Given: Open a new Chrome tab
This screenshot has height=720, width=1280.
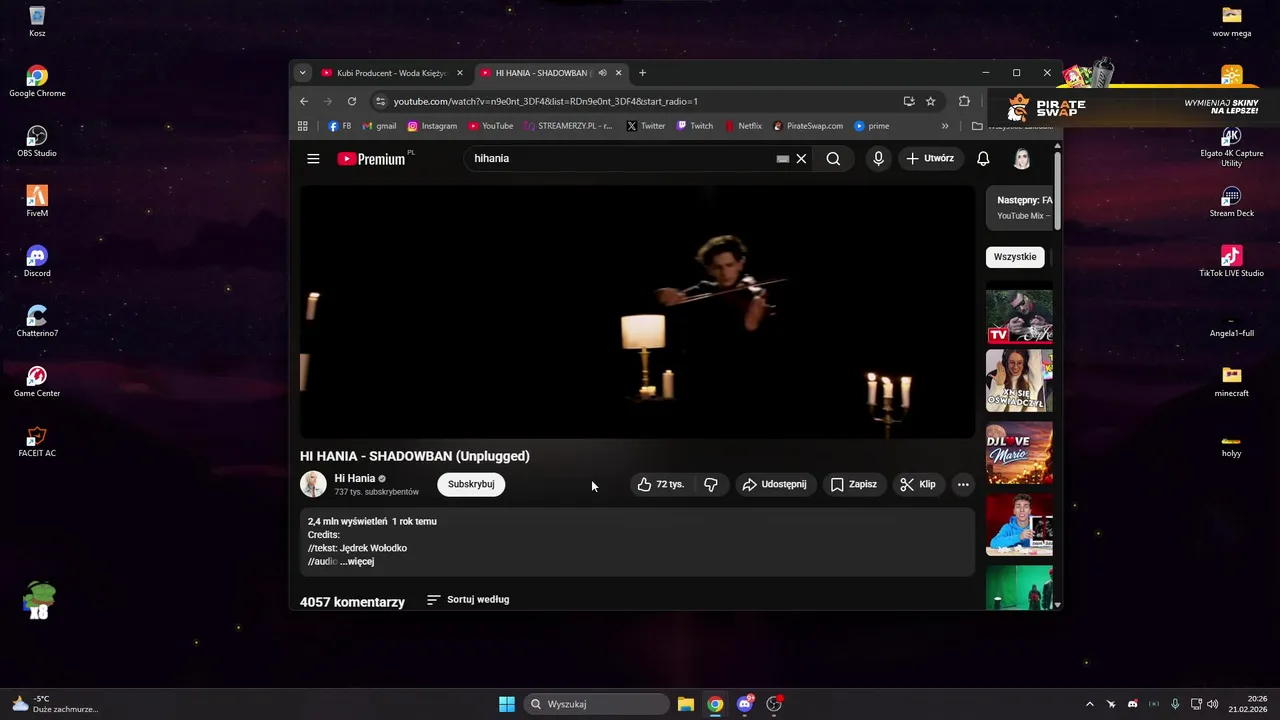Looking at the screenshot, I should click(x=642, y=73).
